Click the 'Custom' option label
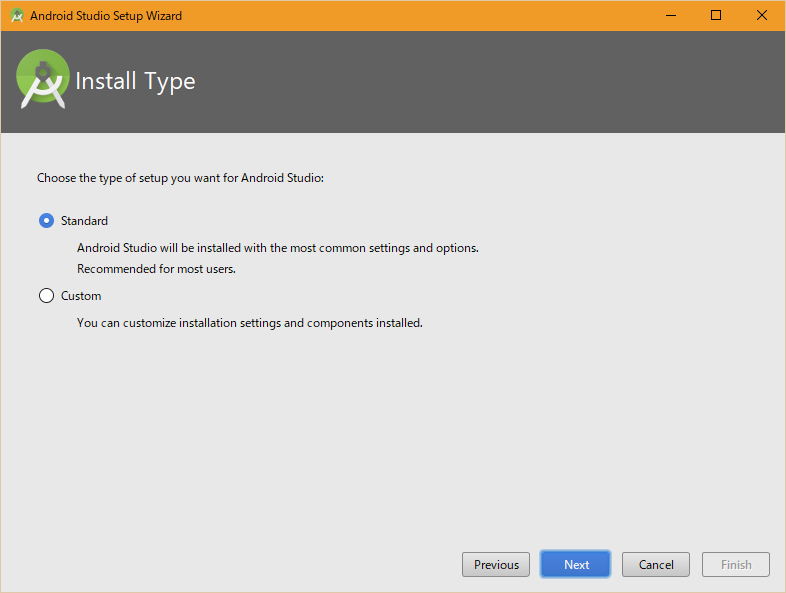The image size is (786, 593). point(81,296)
